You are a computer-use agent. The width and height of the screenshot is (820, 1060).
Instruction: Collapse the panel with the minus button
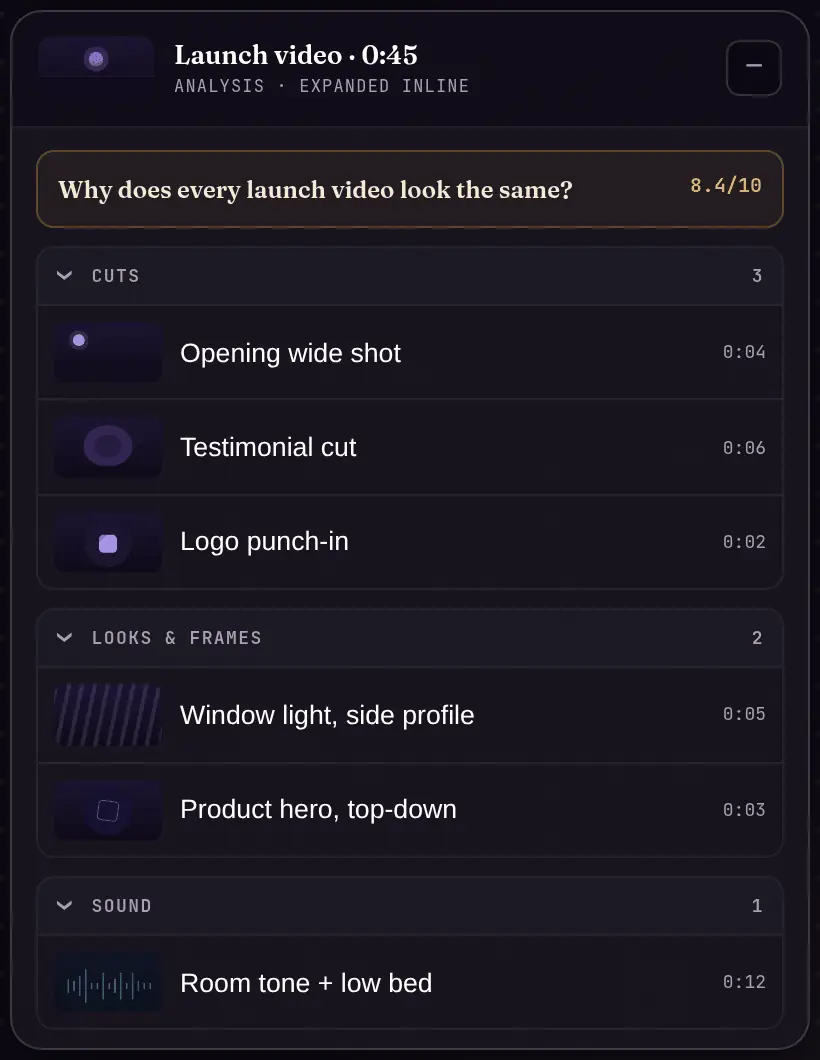(x=754, y=68)
